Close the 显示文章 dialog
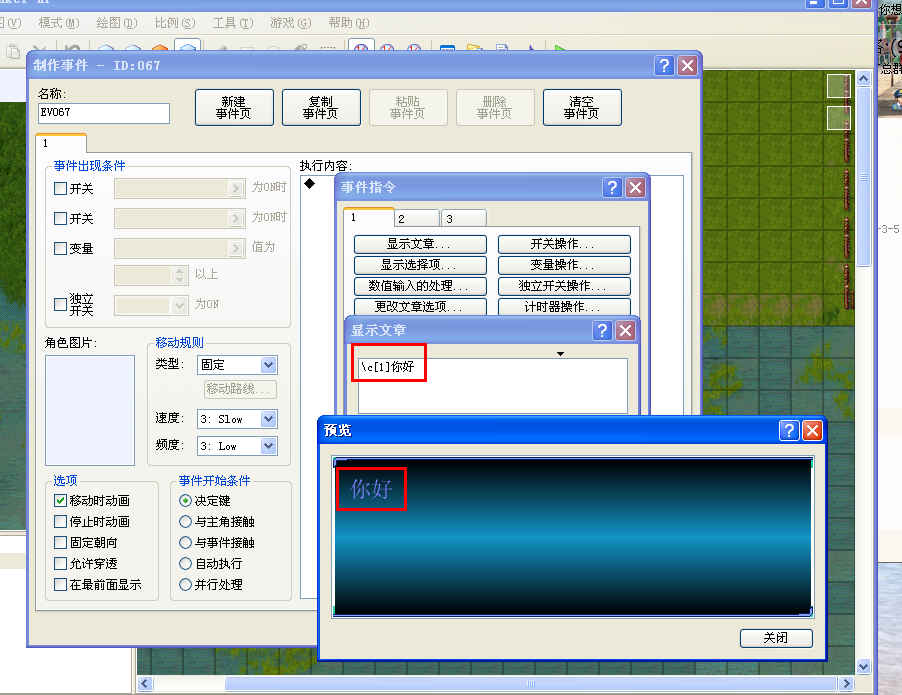This screenshot has width=902, height=695. click(625, 330)
